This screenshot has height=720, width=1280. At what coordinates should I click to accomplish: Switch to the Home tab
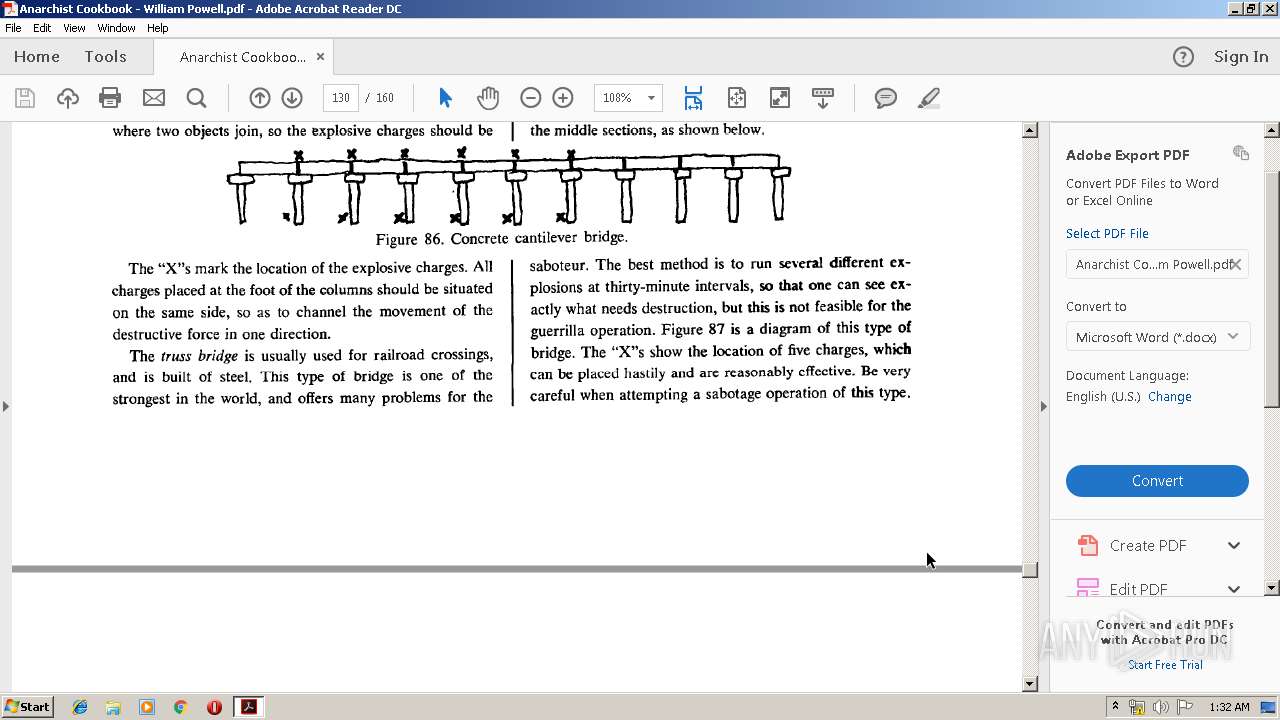pyautogui.click(x=37, y=57)
